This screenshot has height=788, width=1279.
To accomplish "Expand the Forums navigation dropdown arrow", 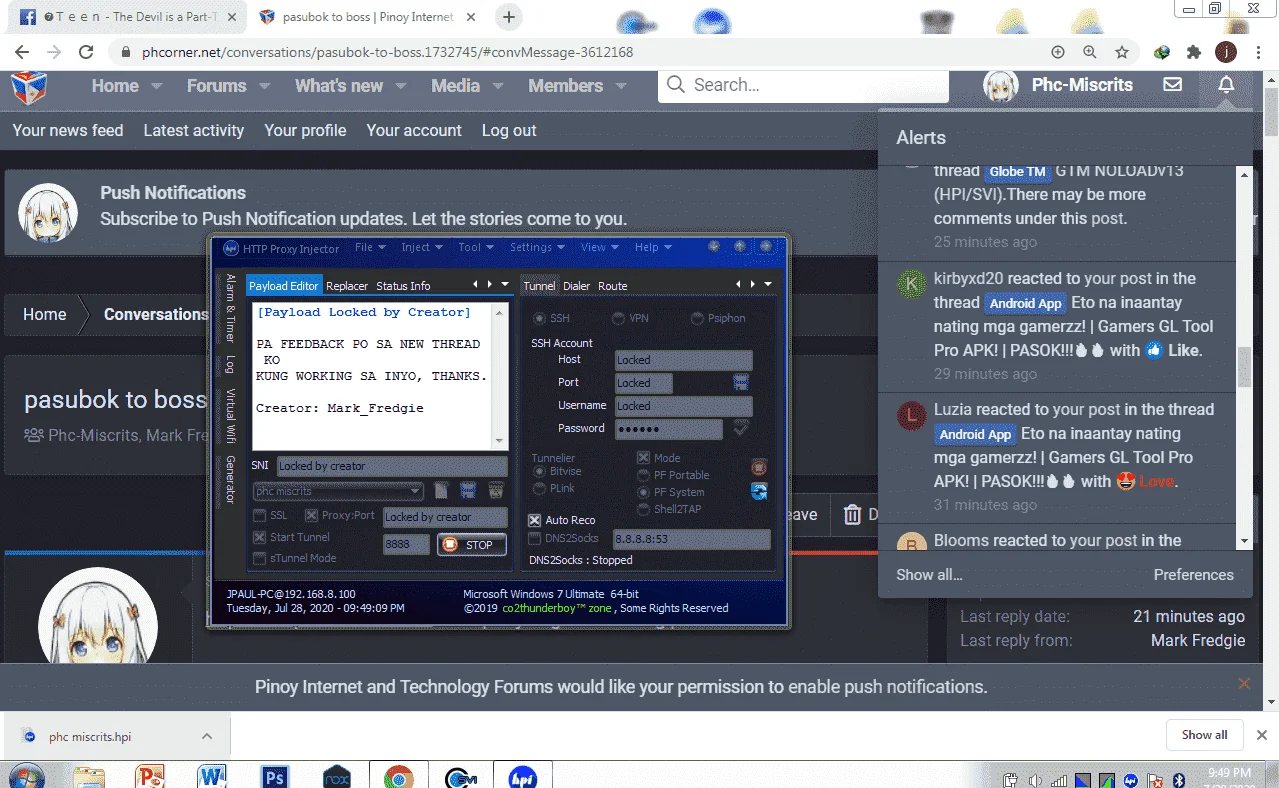I will (264, 87).
